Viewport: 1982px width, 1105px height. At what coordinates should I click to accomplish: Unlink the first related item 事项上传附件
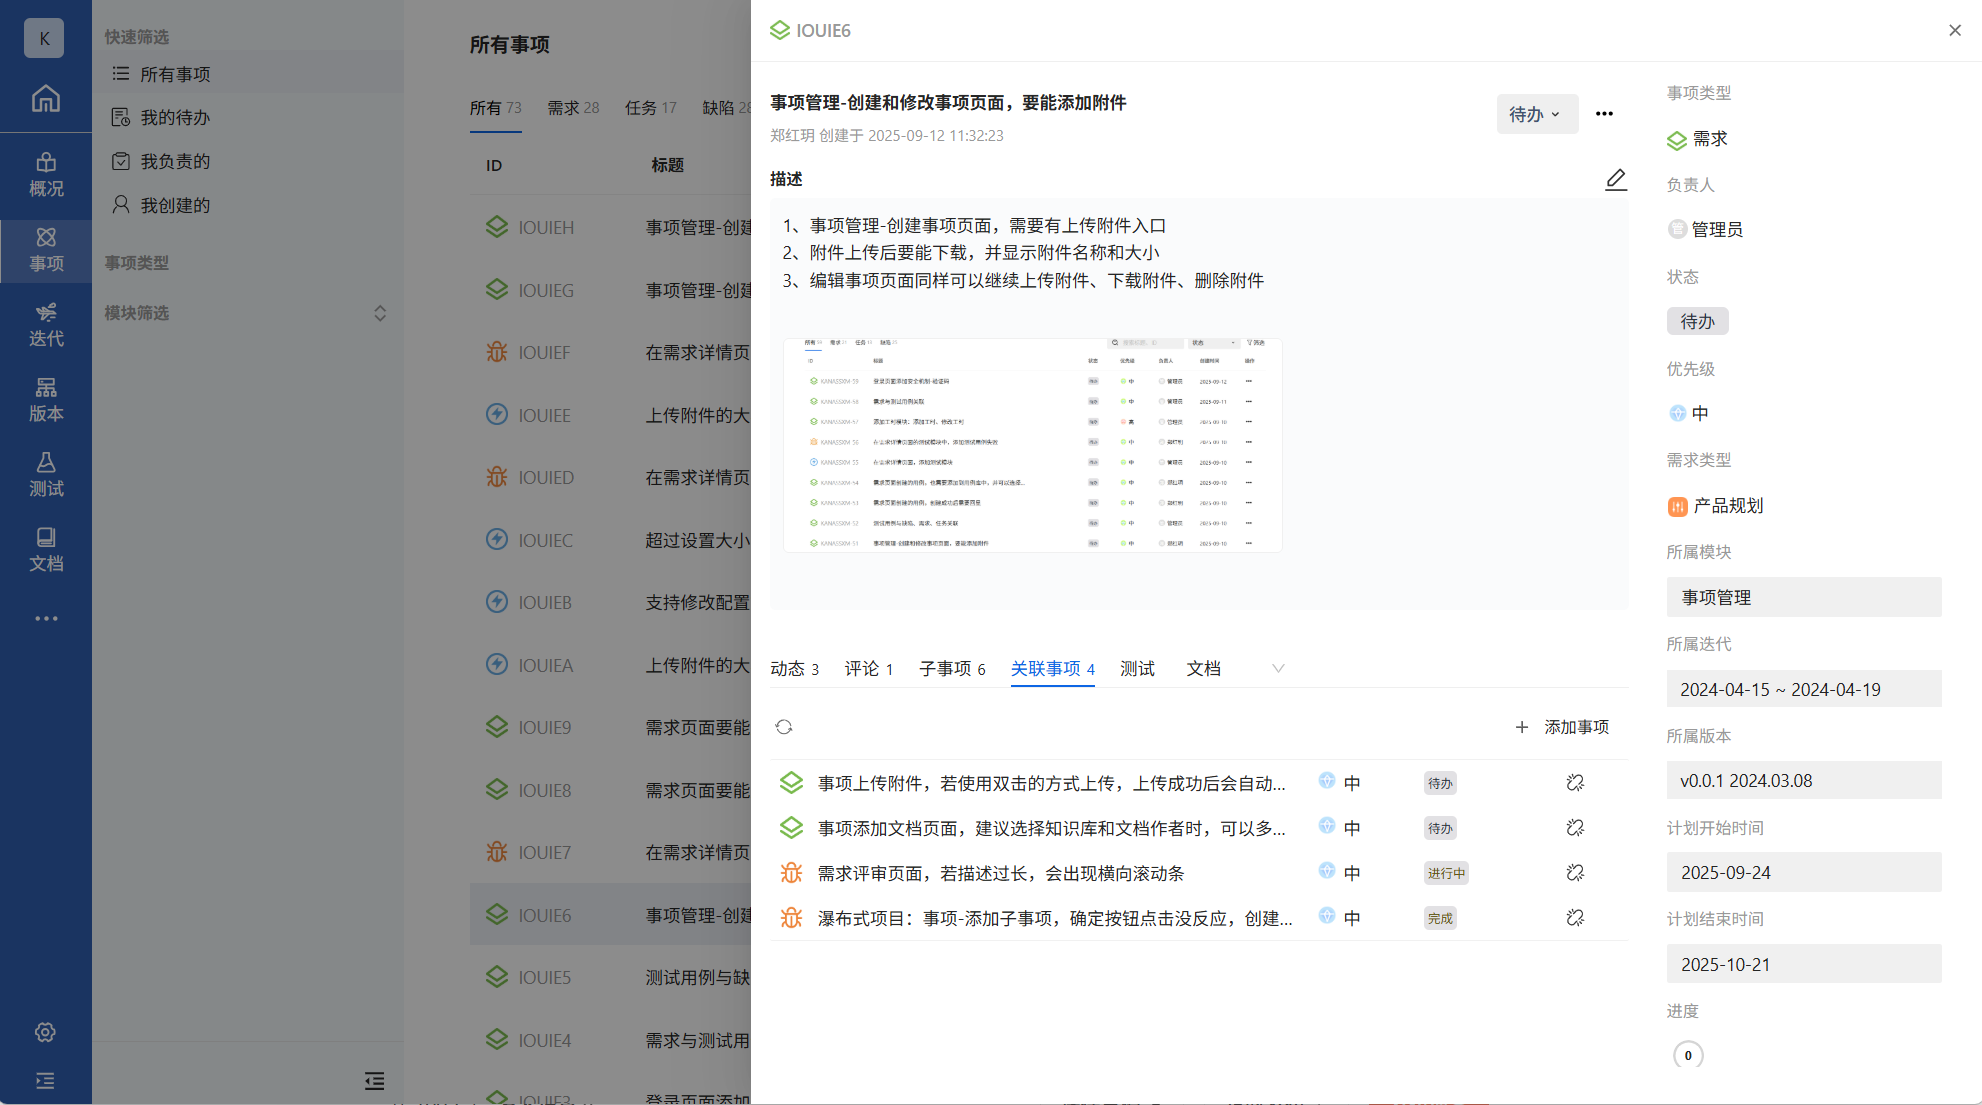pyautogui.click(x=1575, y=783)
